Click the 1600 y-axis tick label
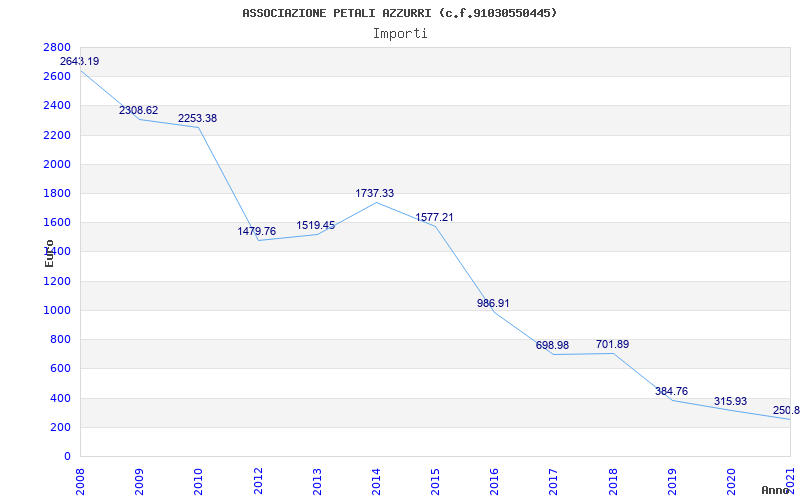800x500 pixels. pos(57,222)
